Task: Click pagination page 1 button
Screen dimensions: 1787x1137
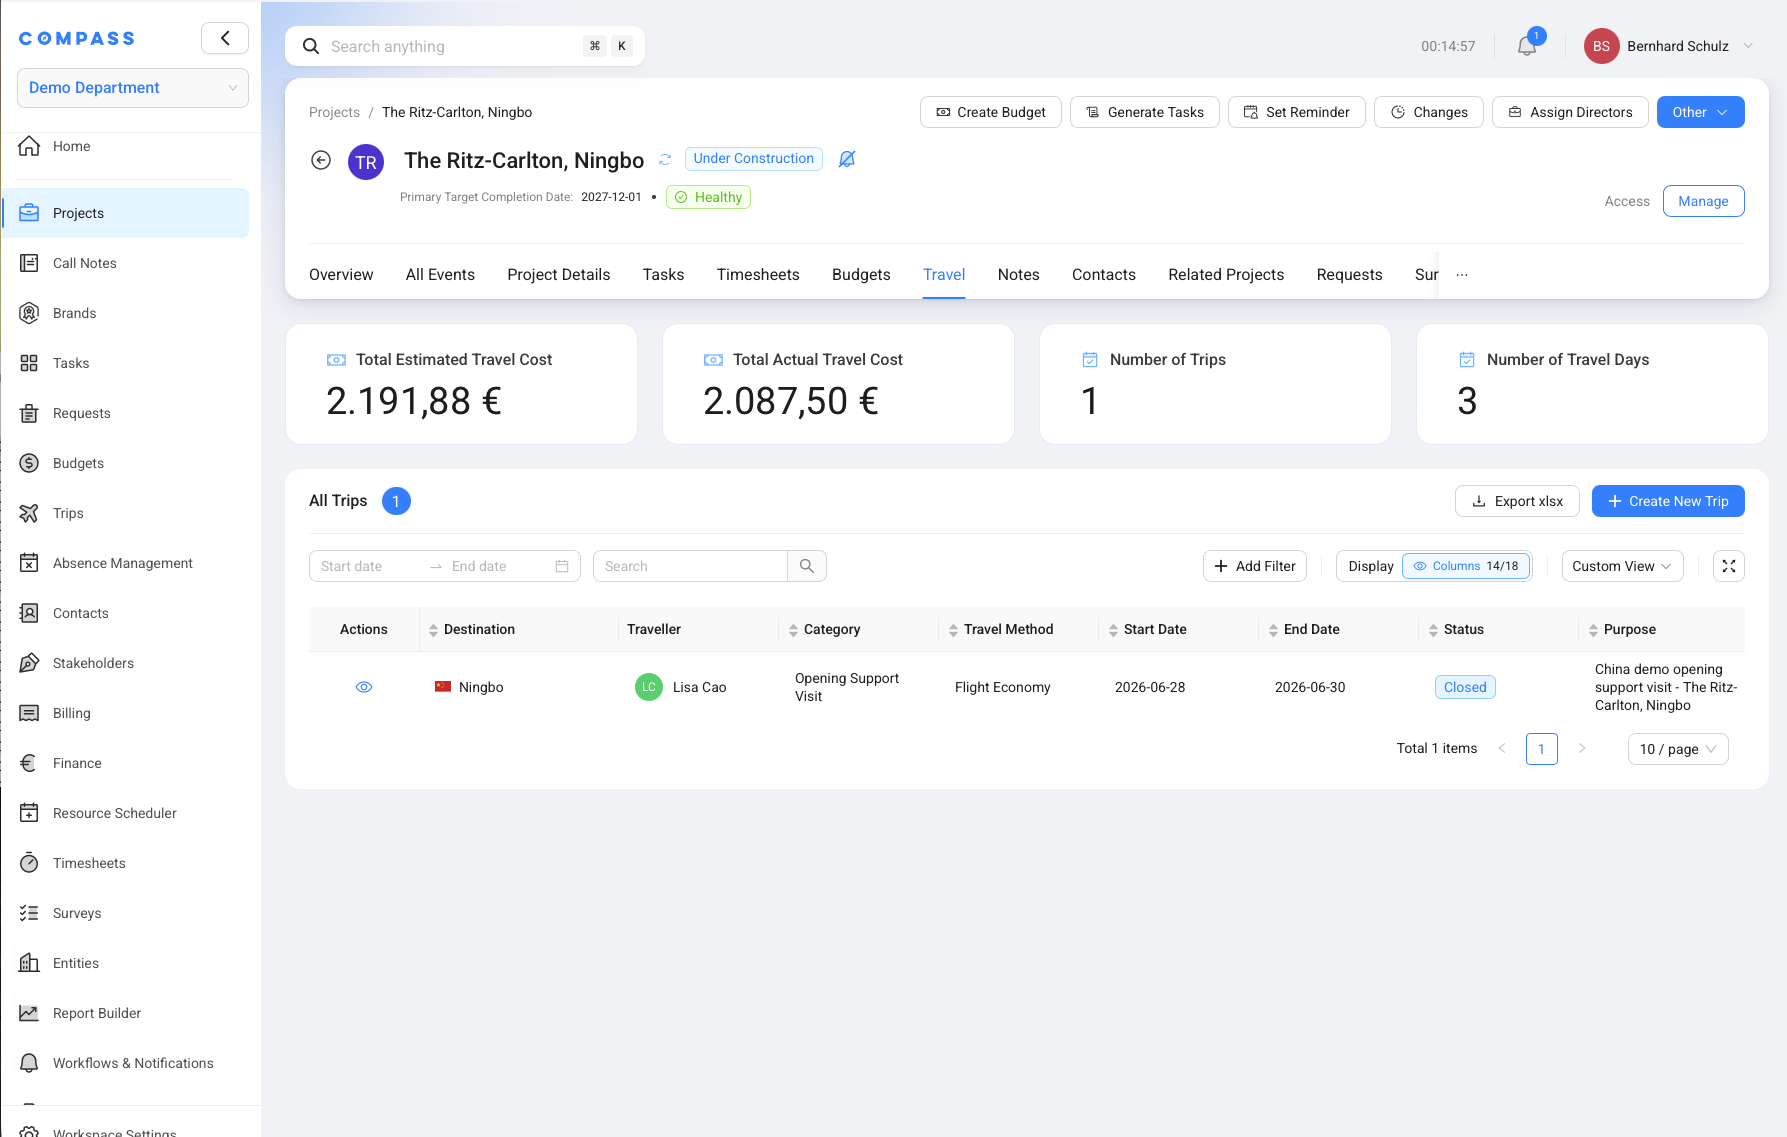Action: tap(1541, 749)
